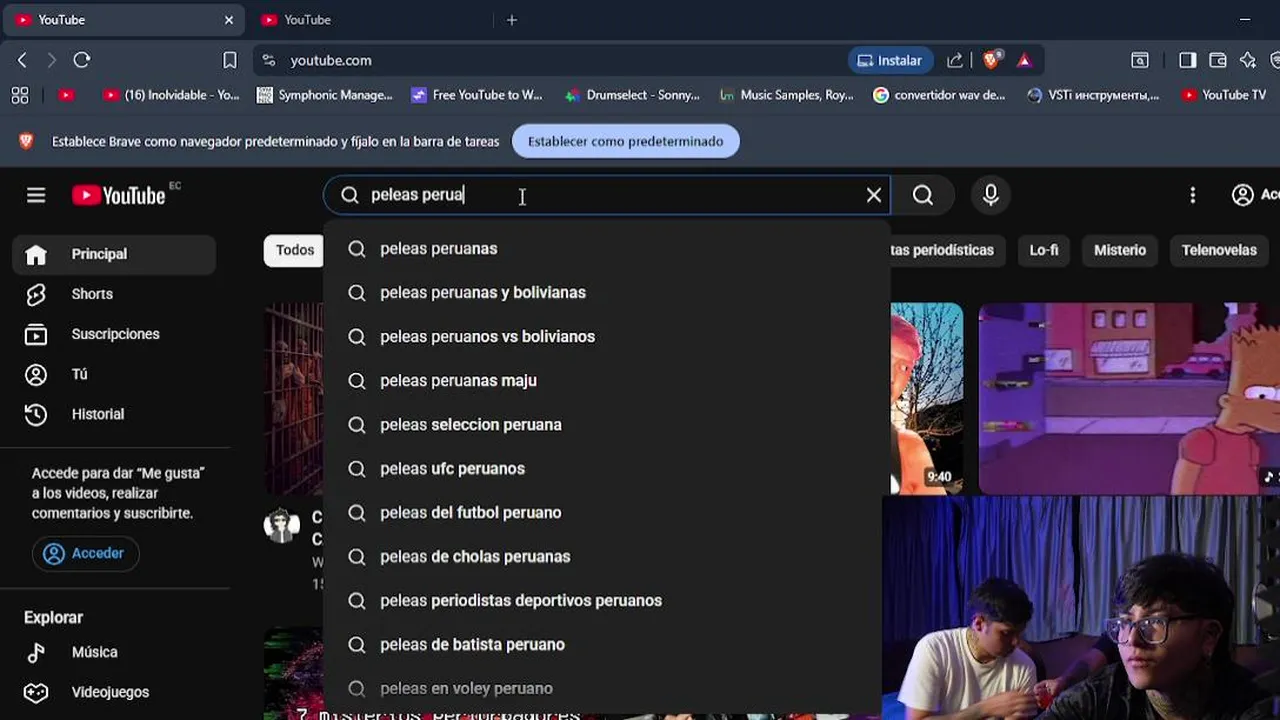
Task: Select the Telenovelas filter chip
Action: coord(1219,250)
